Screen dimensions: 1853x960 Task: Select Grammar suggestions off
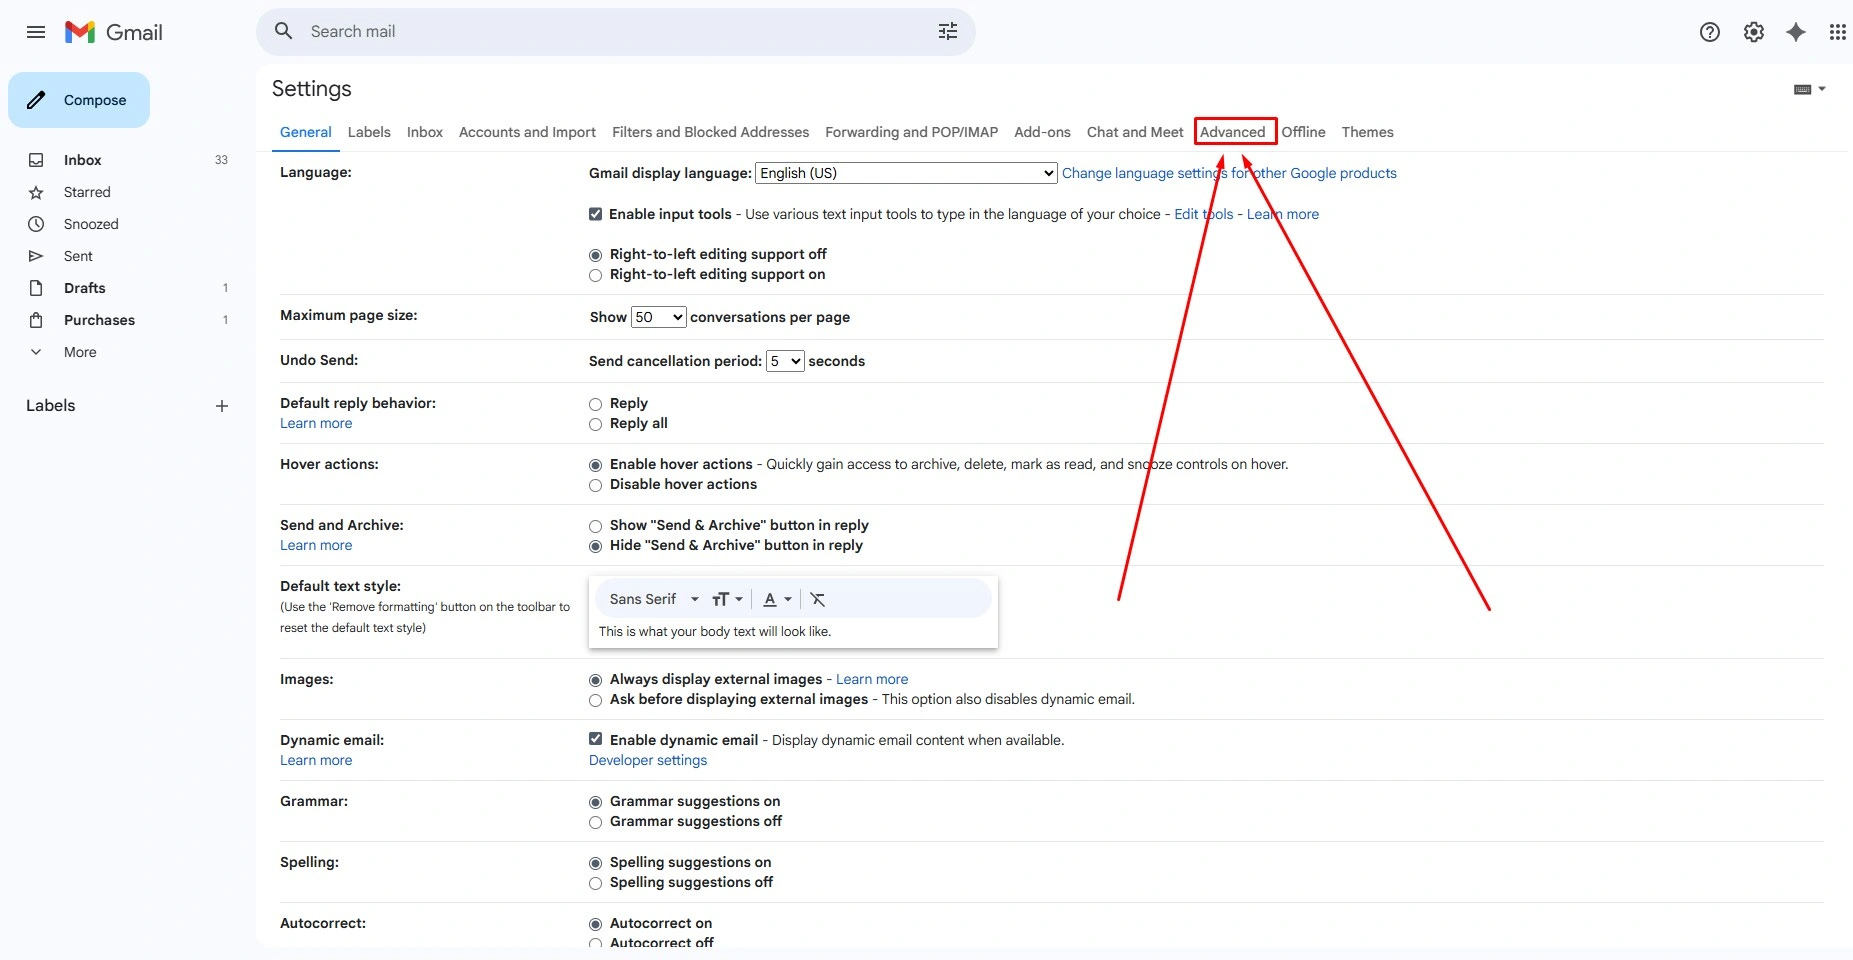(596, 822)
